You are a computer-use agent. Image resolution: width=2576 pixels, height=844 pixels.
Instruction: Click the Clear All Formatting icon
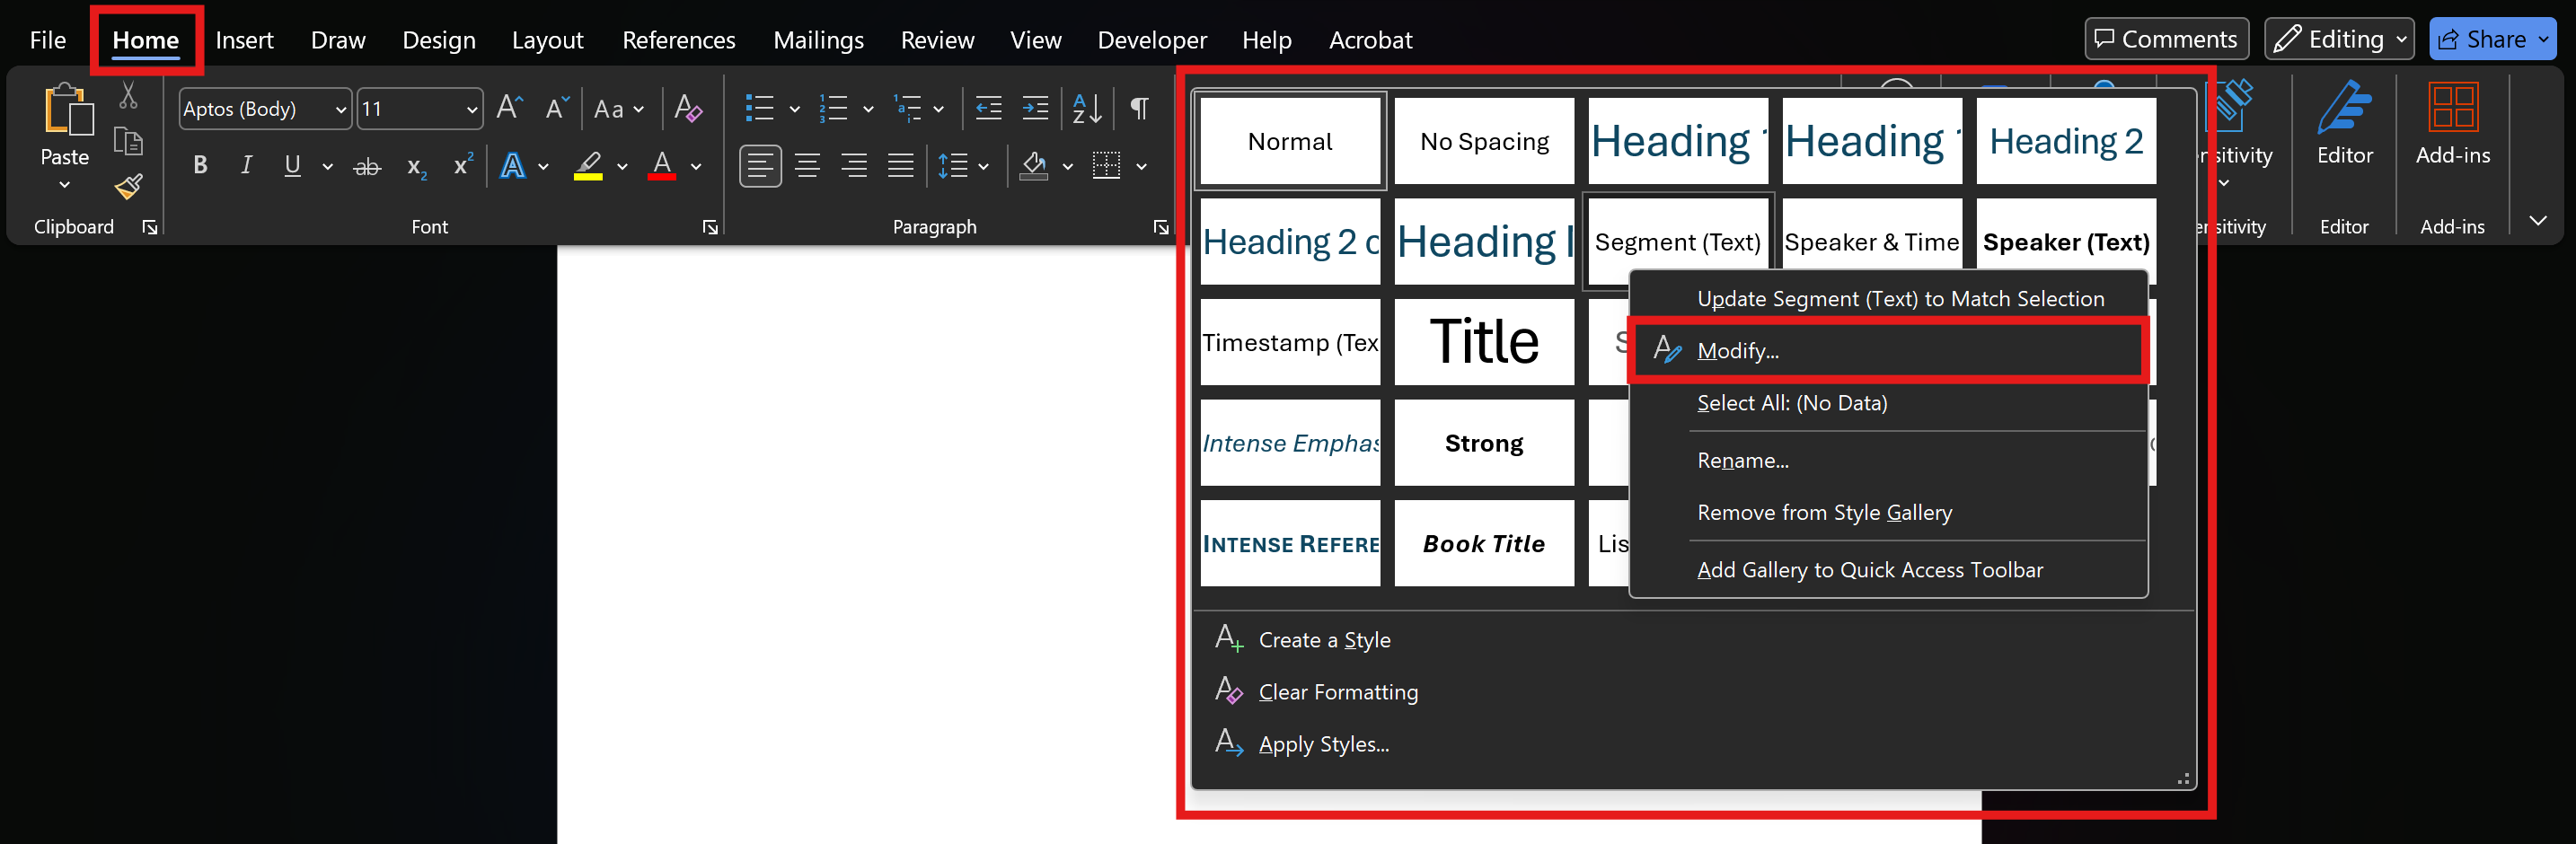tap(688, 108)
